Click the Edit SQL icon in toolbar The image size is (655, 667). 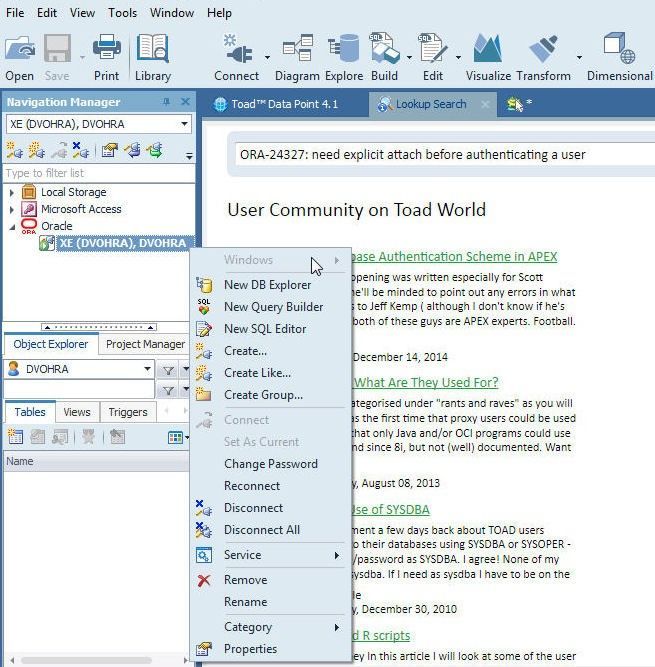tap(433, 48)
